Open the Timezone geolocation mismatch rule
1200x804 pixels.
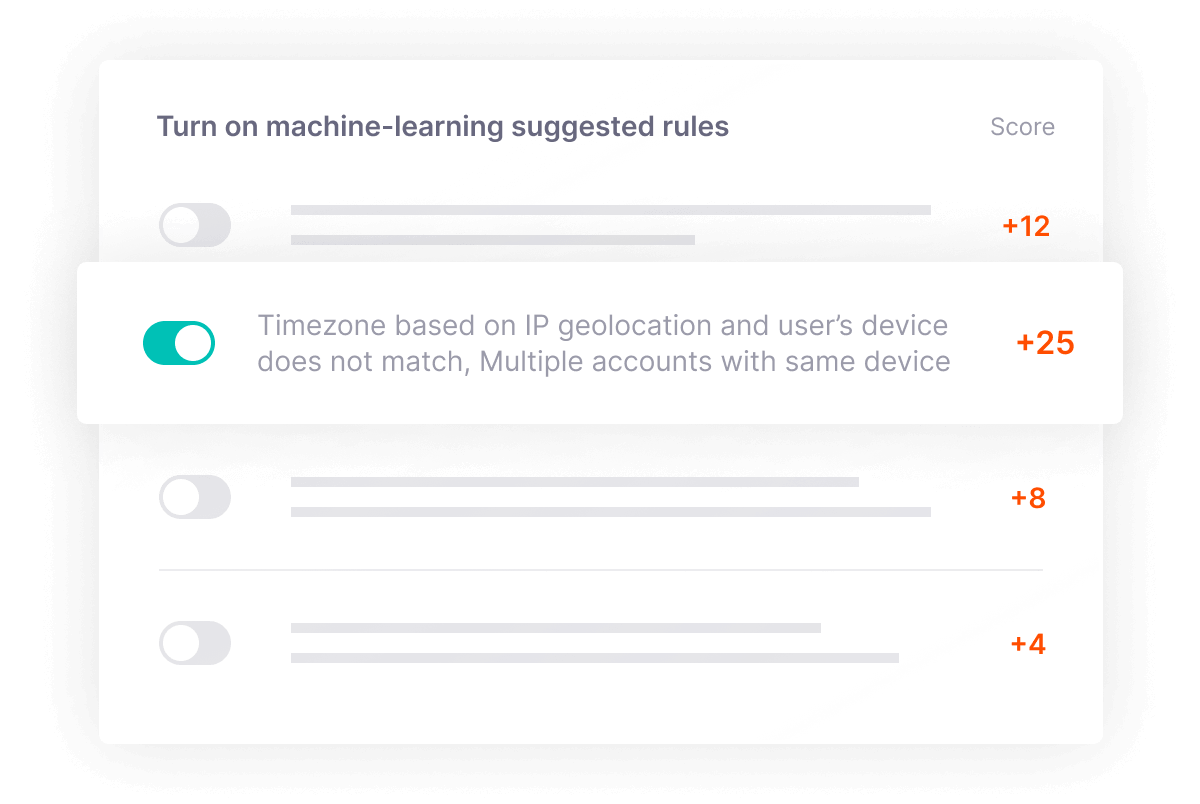pos(600,343)
